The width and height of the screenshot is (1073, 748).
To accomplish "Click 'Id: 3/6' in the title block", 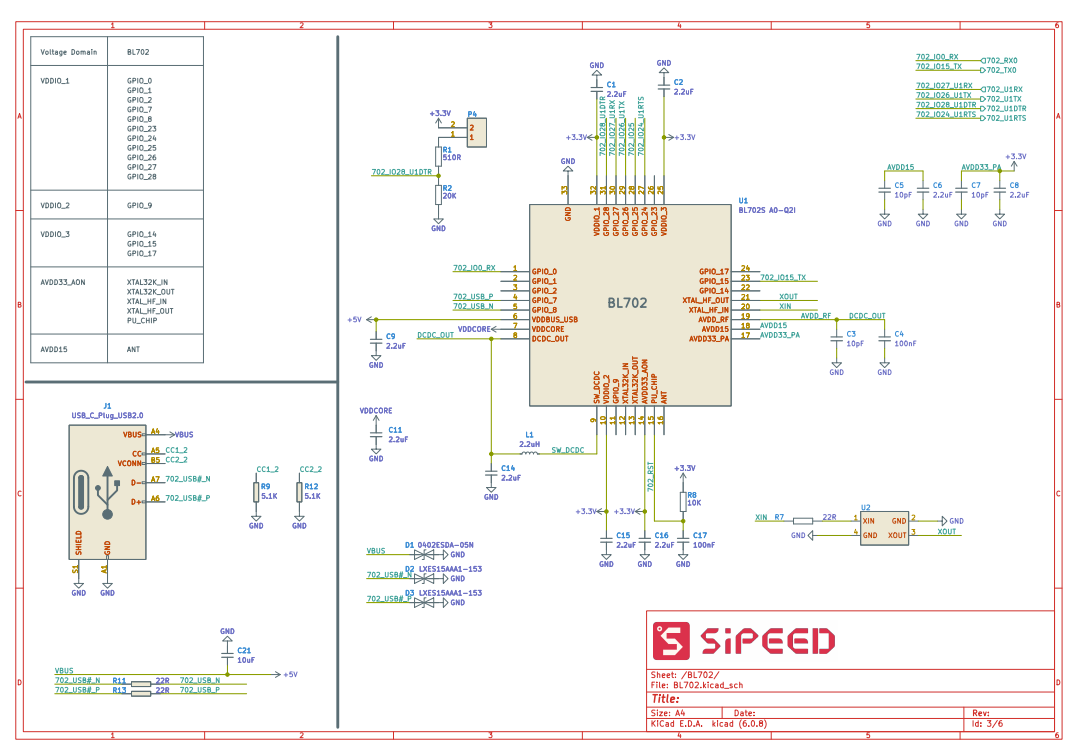I will (x=987, y=723).
